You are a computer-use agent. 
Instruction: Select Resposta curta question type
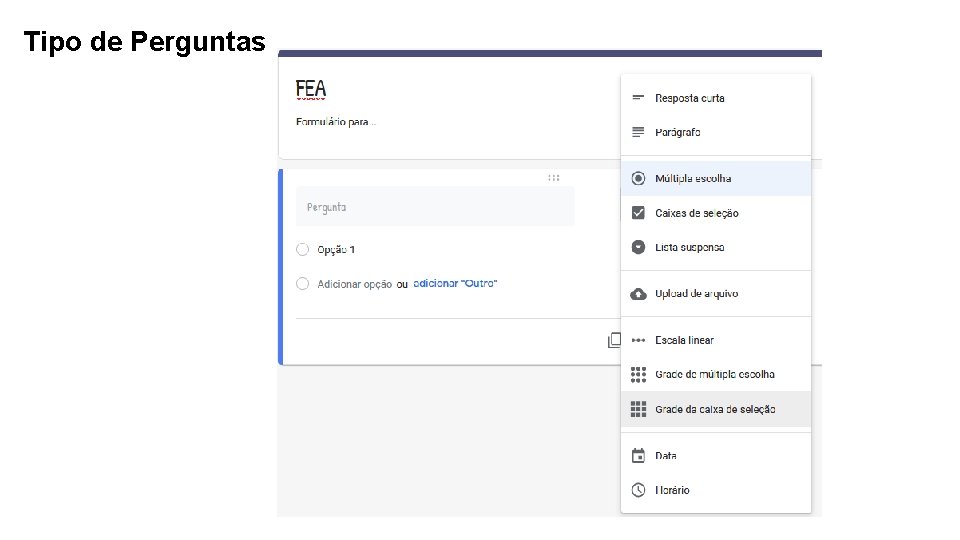(716, 98)
